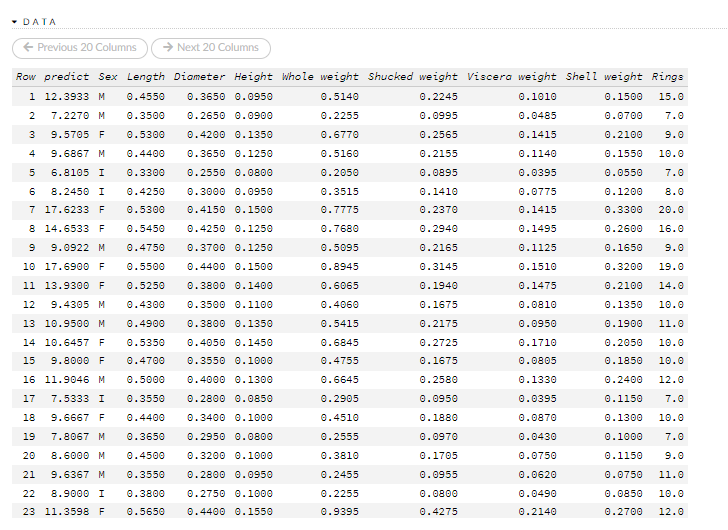Select the DATA section heading
The image size is (728, 530).
pos(39,22)
